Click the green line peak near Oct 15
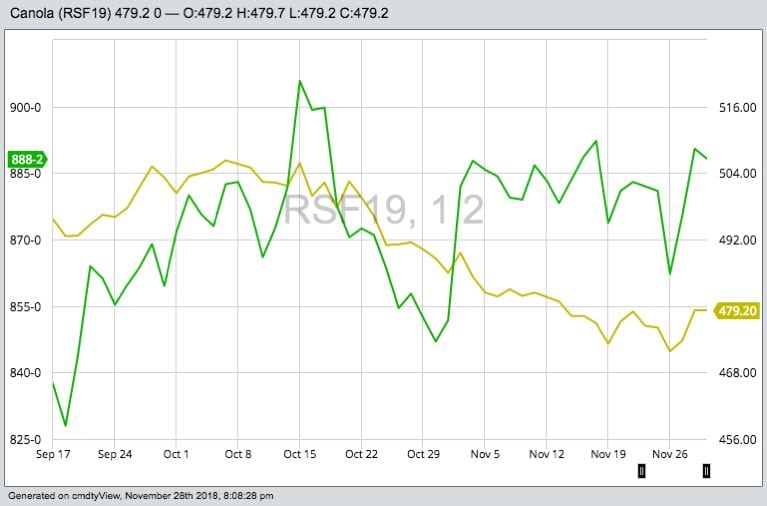Image resolution: width=767 pixels, height=506 pixels. [300, 81]
